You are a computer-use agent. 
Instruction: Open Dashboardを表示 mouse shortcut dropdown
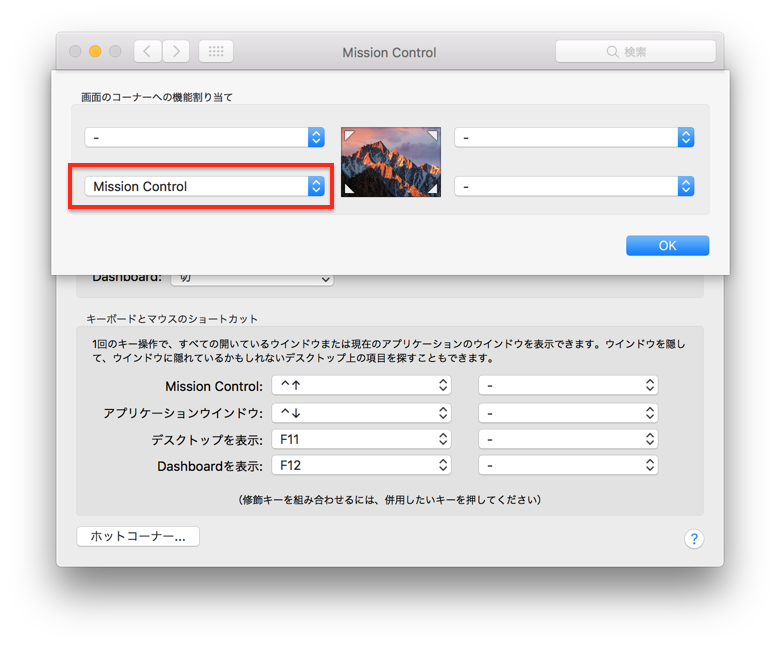point(568,465)
